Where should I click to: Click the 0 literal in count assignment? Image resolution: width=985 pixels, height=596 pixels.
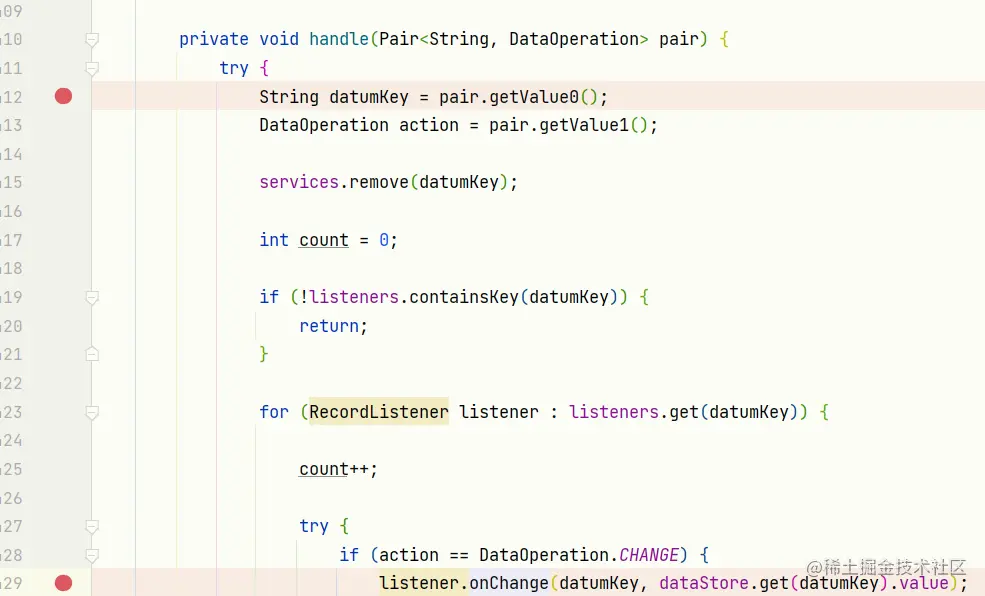pyautogui.click(x=384, y=240)
